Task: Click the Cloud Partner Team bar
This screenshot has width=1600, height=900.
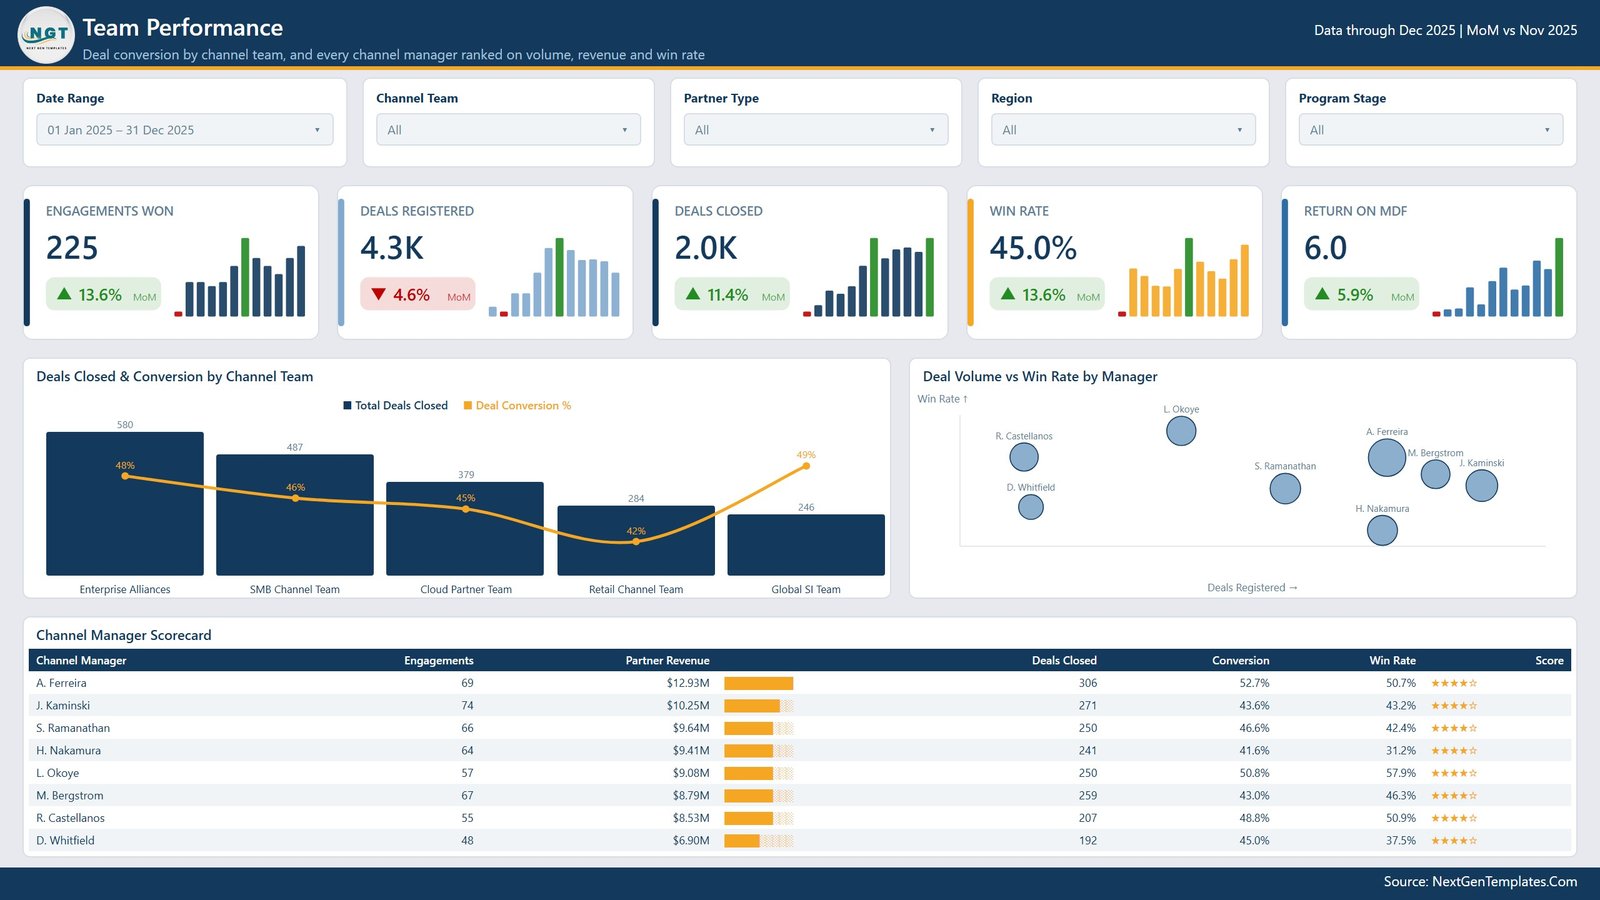Action: [x=465, y=529]
